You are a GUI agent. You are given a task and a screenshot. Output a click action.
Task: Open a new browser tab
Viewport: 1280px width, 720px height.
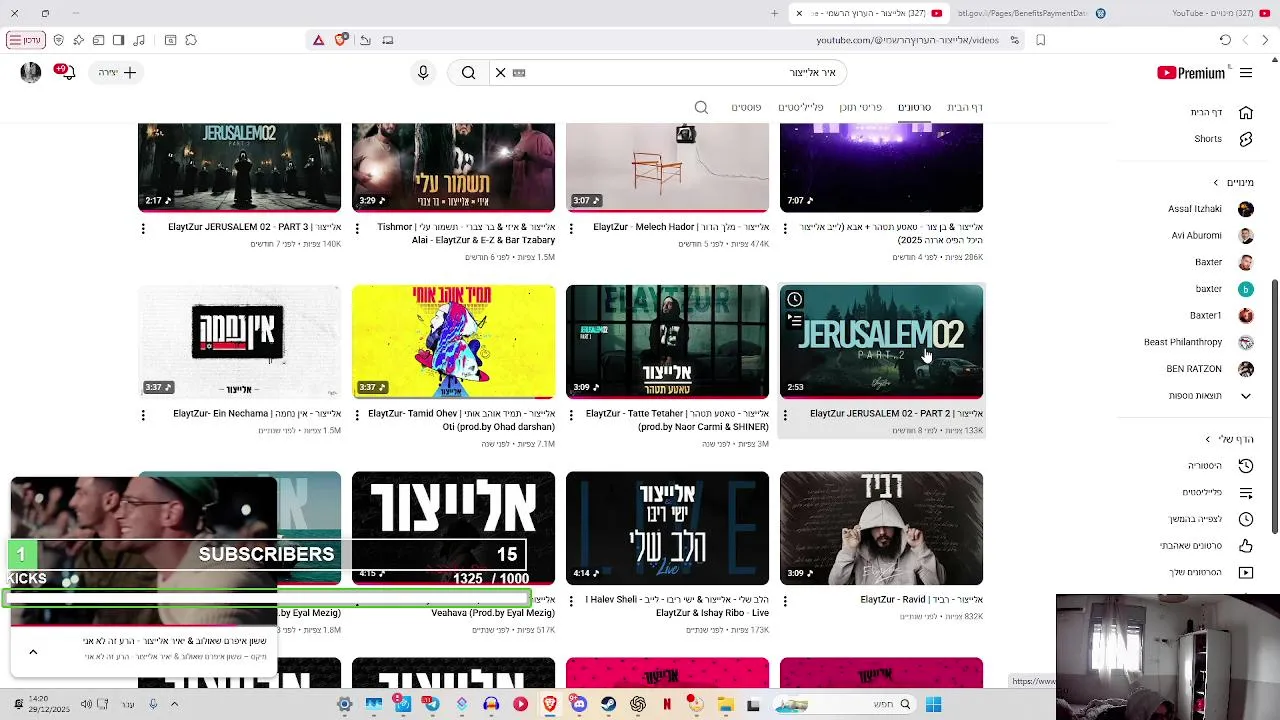click(x=774, y=13)
